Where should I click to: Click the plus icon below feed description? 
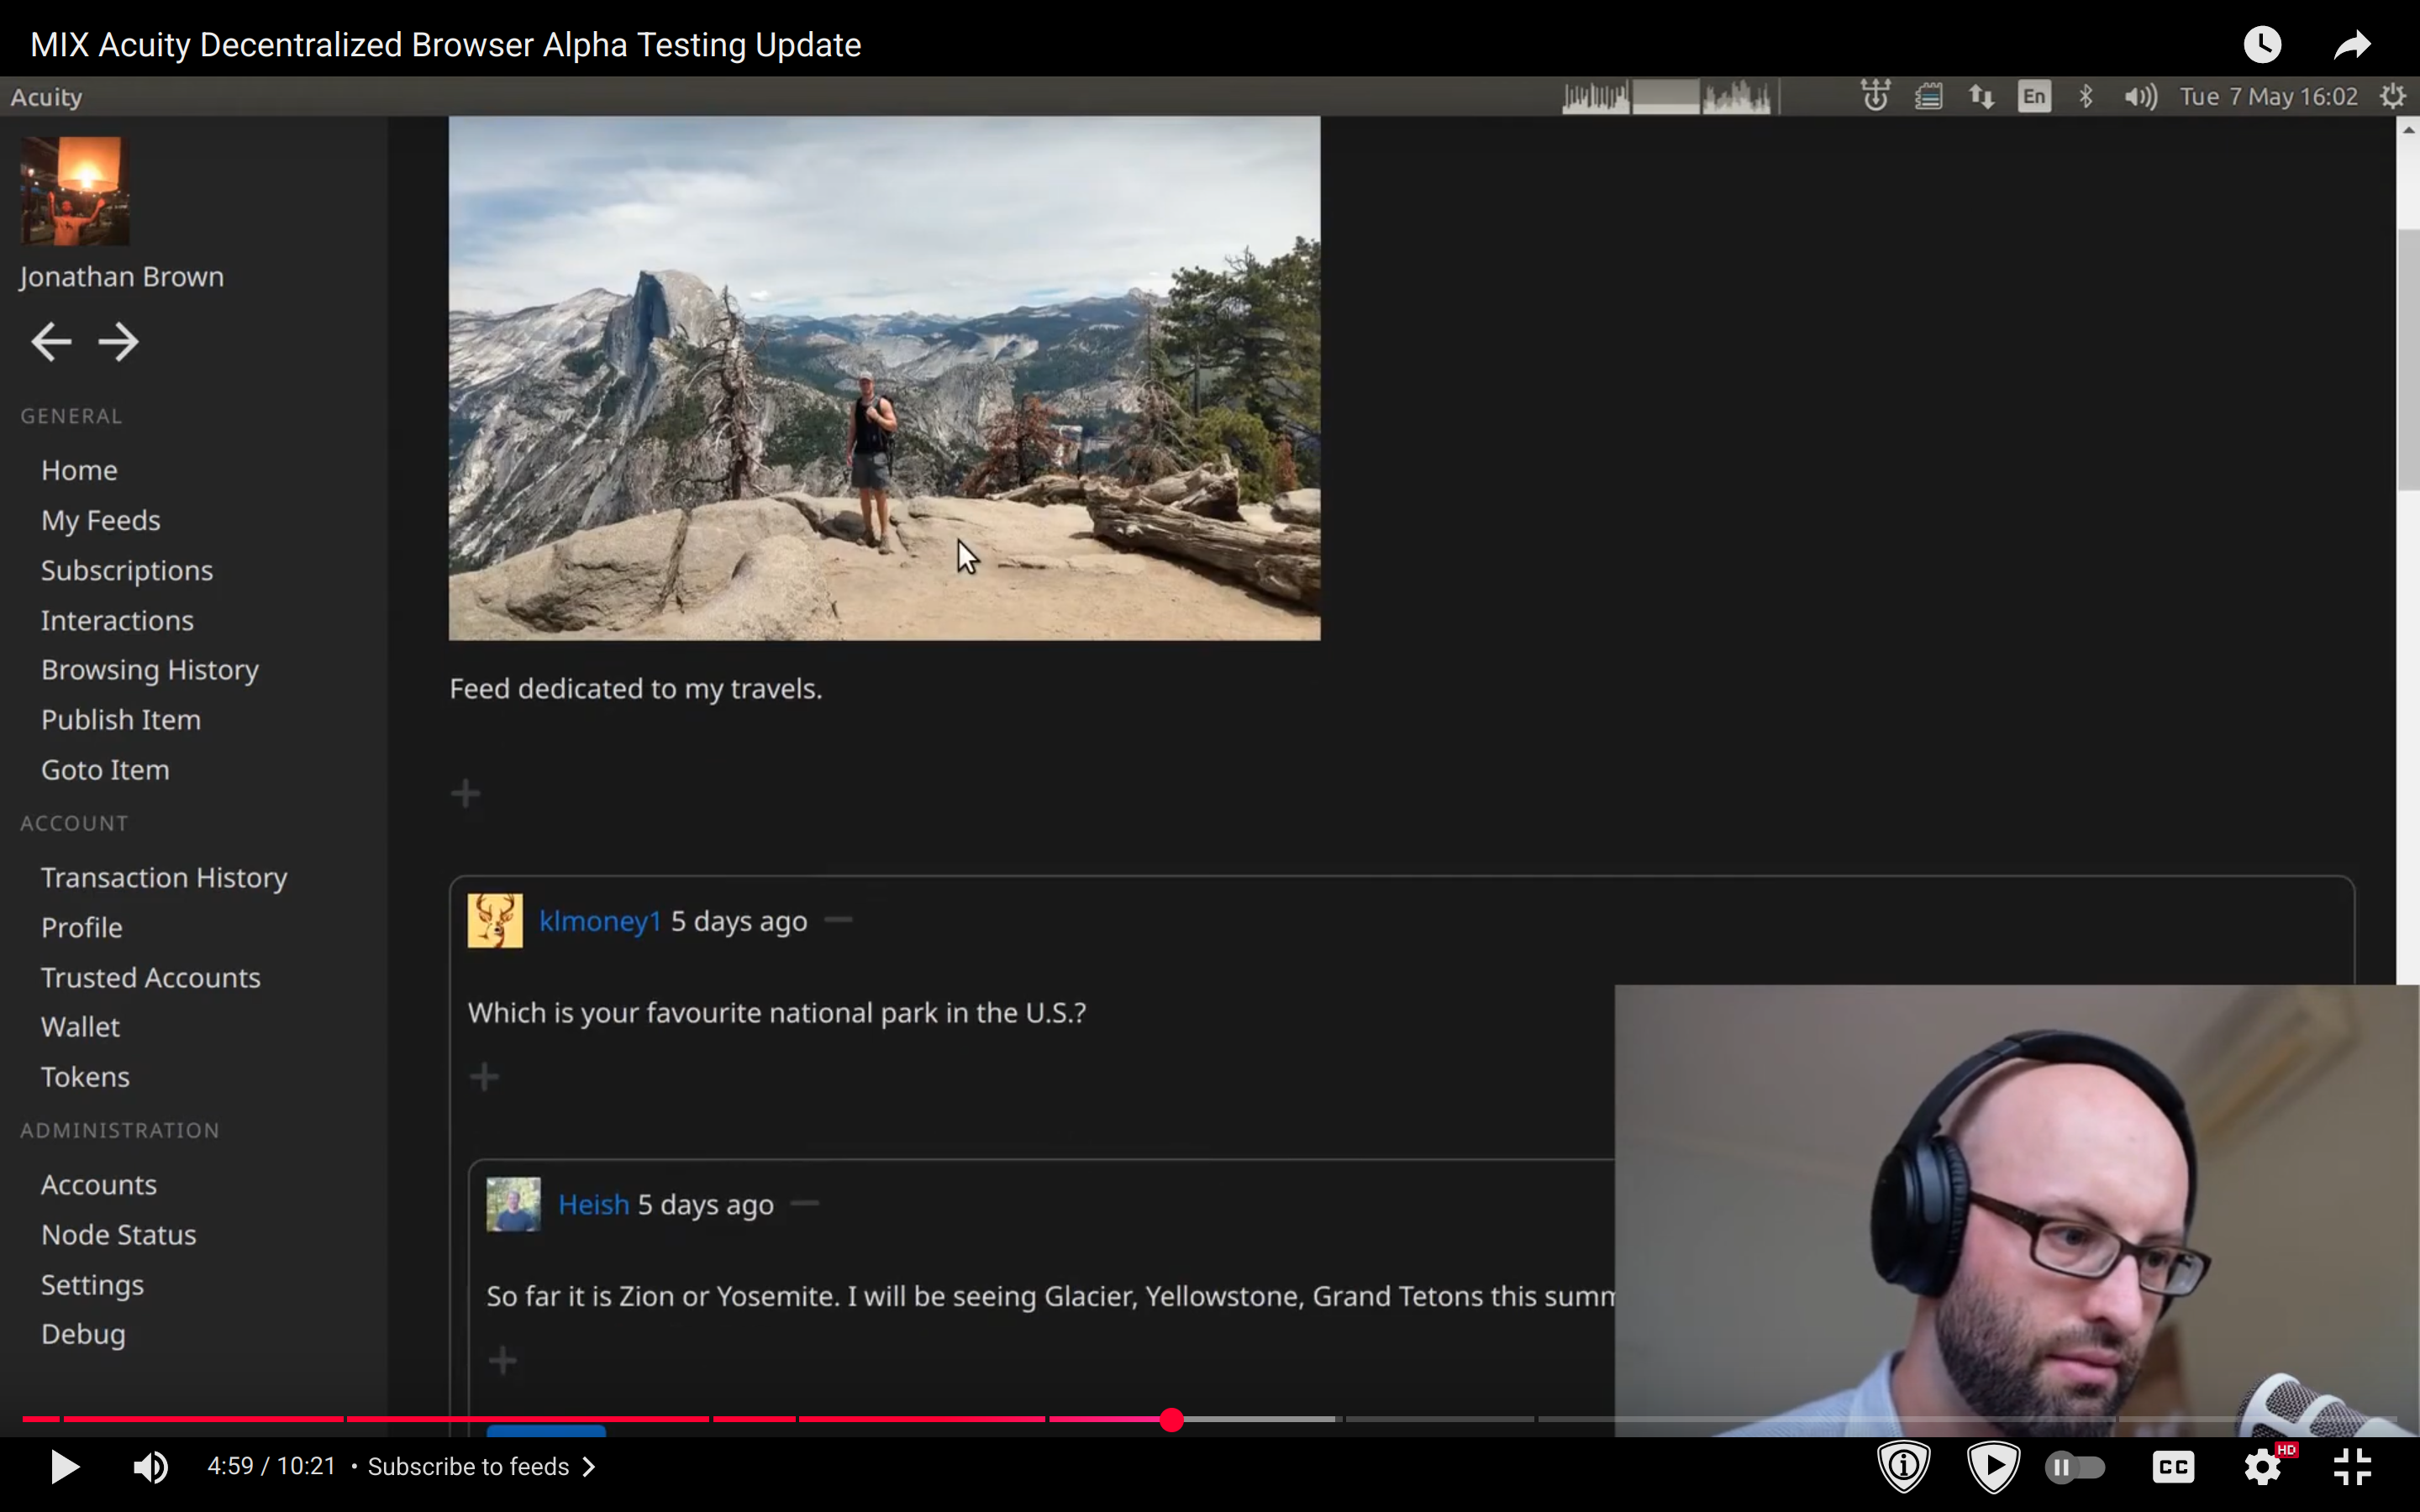[x=465, y=794]
